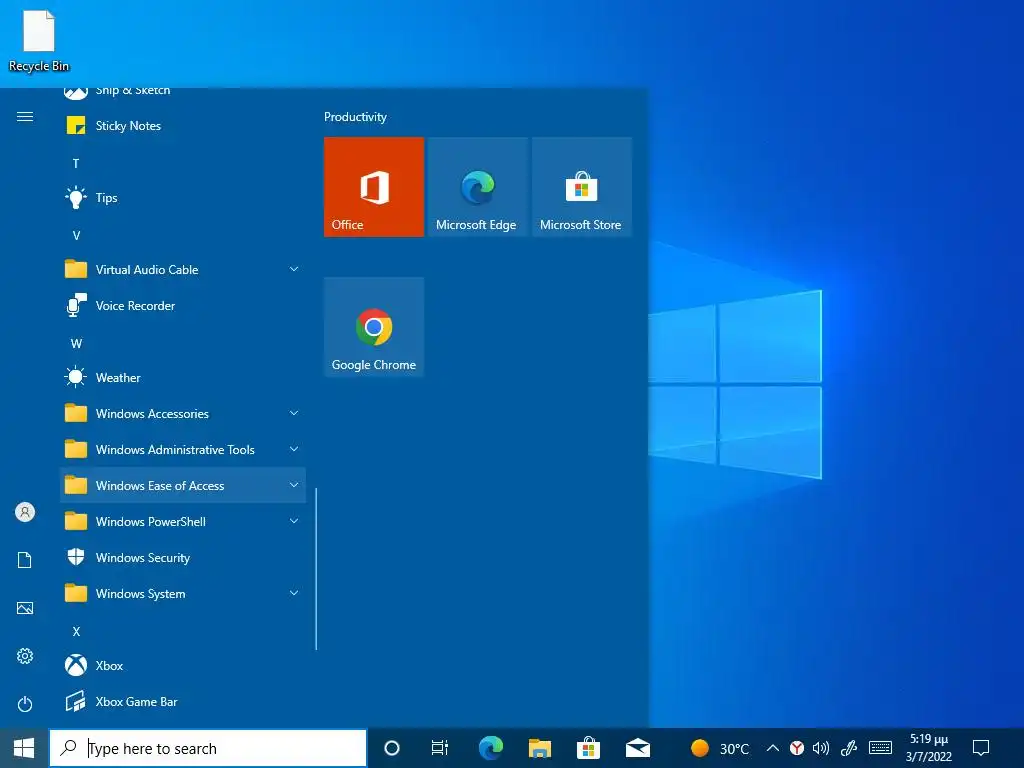This screenshot has width=1024, height=768.
Task: Open Xbox Game Bar
Action: (x=182, y=701)
